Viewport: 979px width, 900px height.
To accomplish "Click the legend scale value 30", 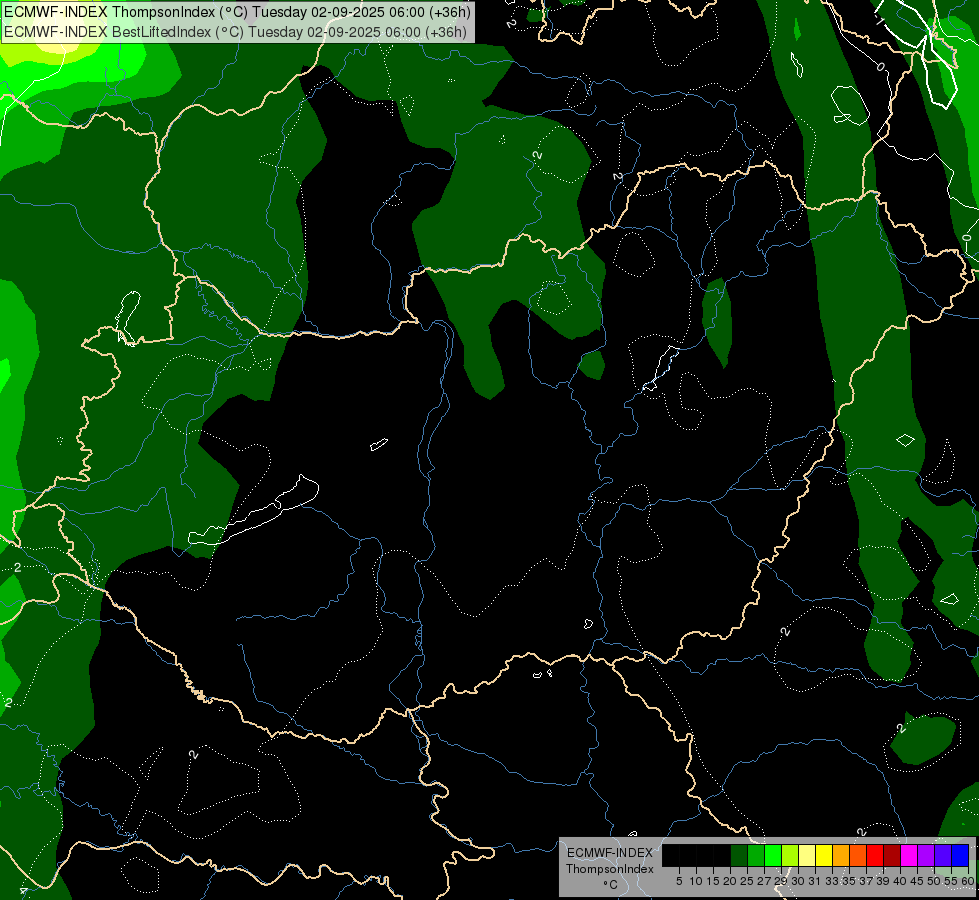I will point(799,881).
